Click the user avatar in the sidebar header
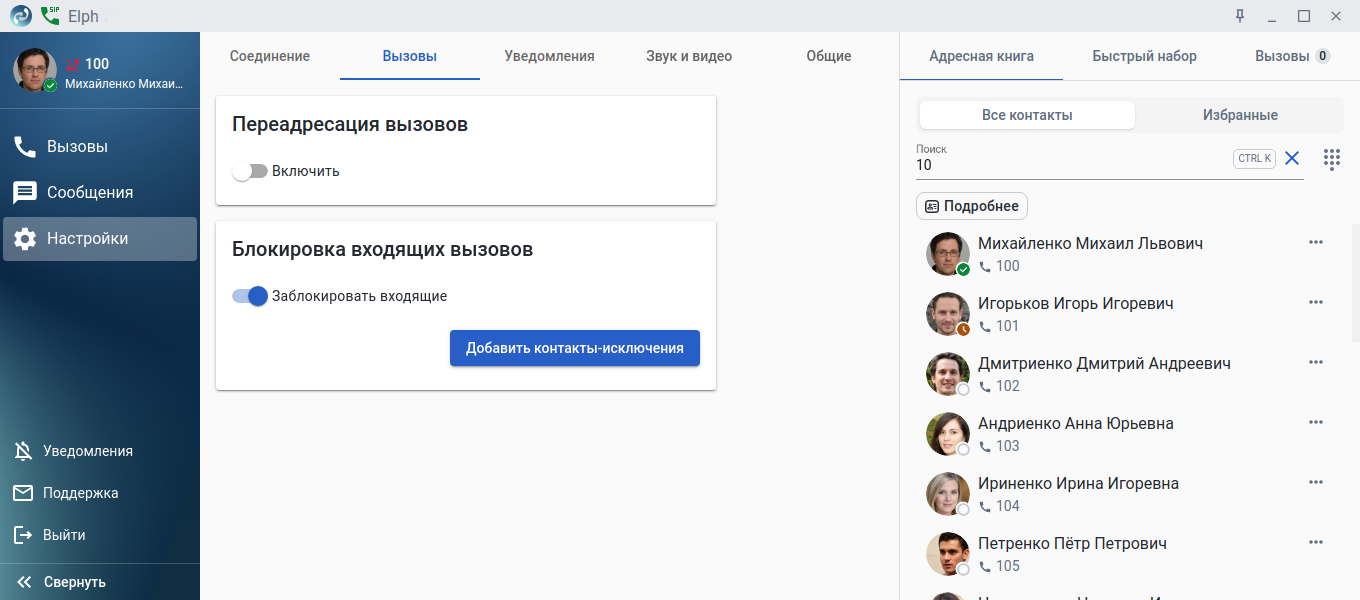1360x600 pixels. click(35, 70)
